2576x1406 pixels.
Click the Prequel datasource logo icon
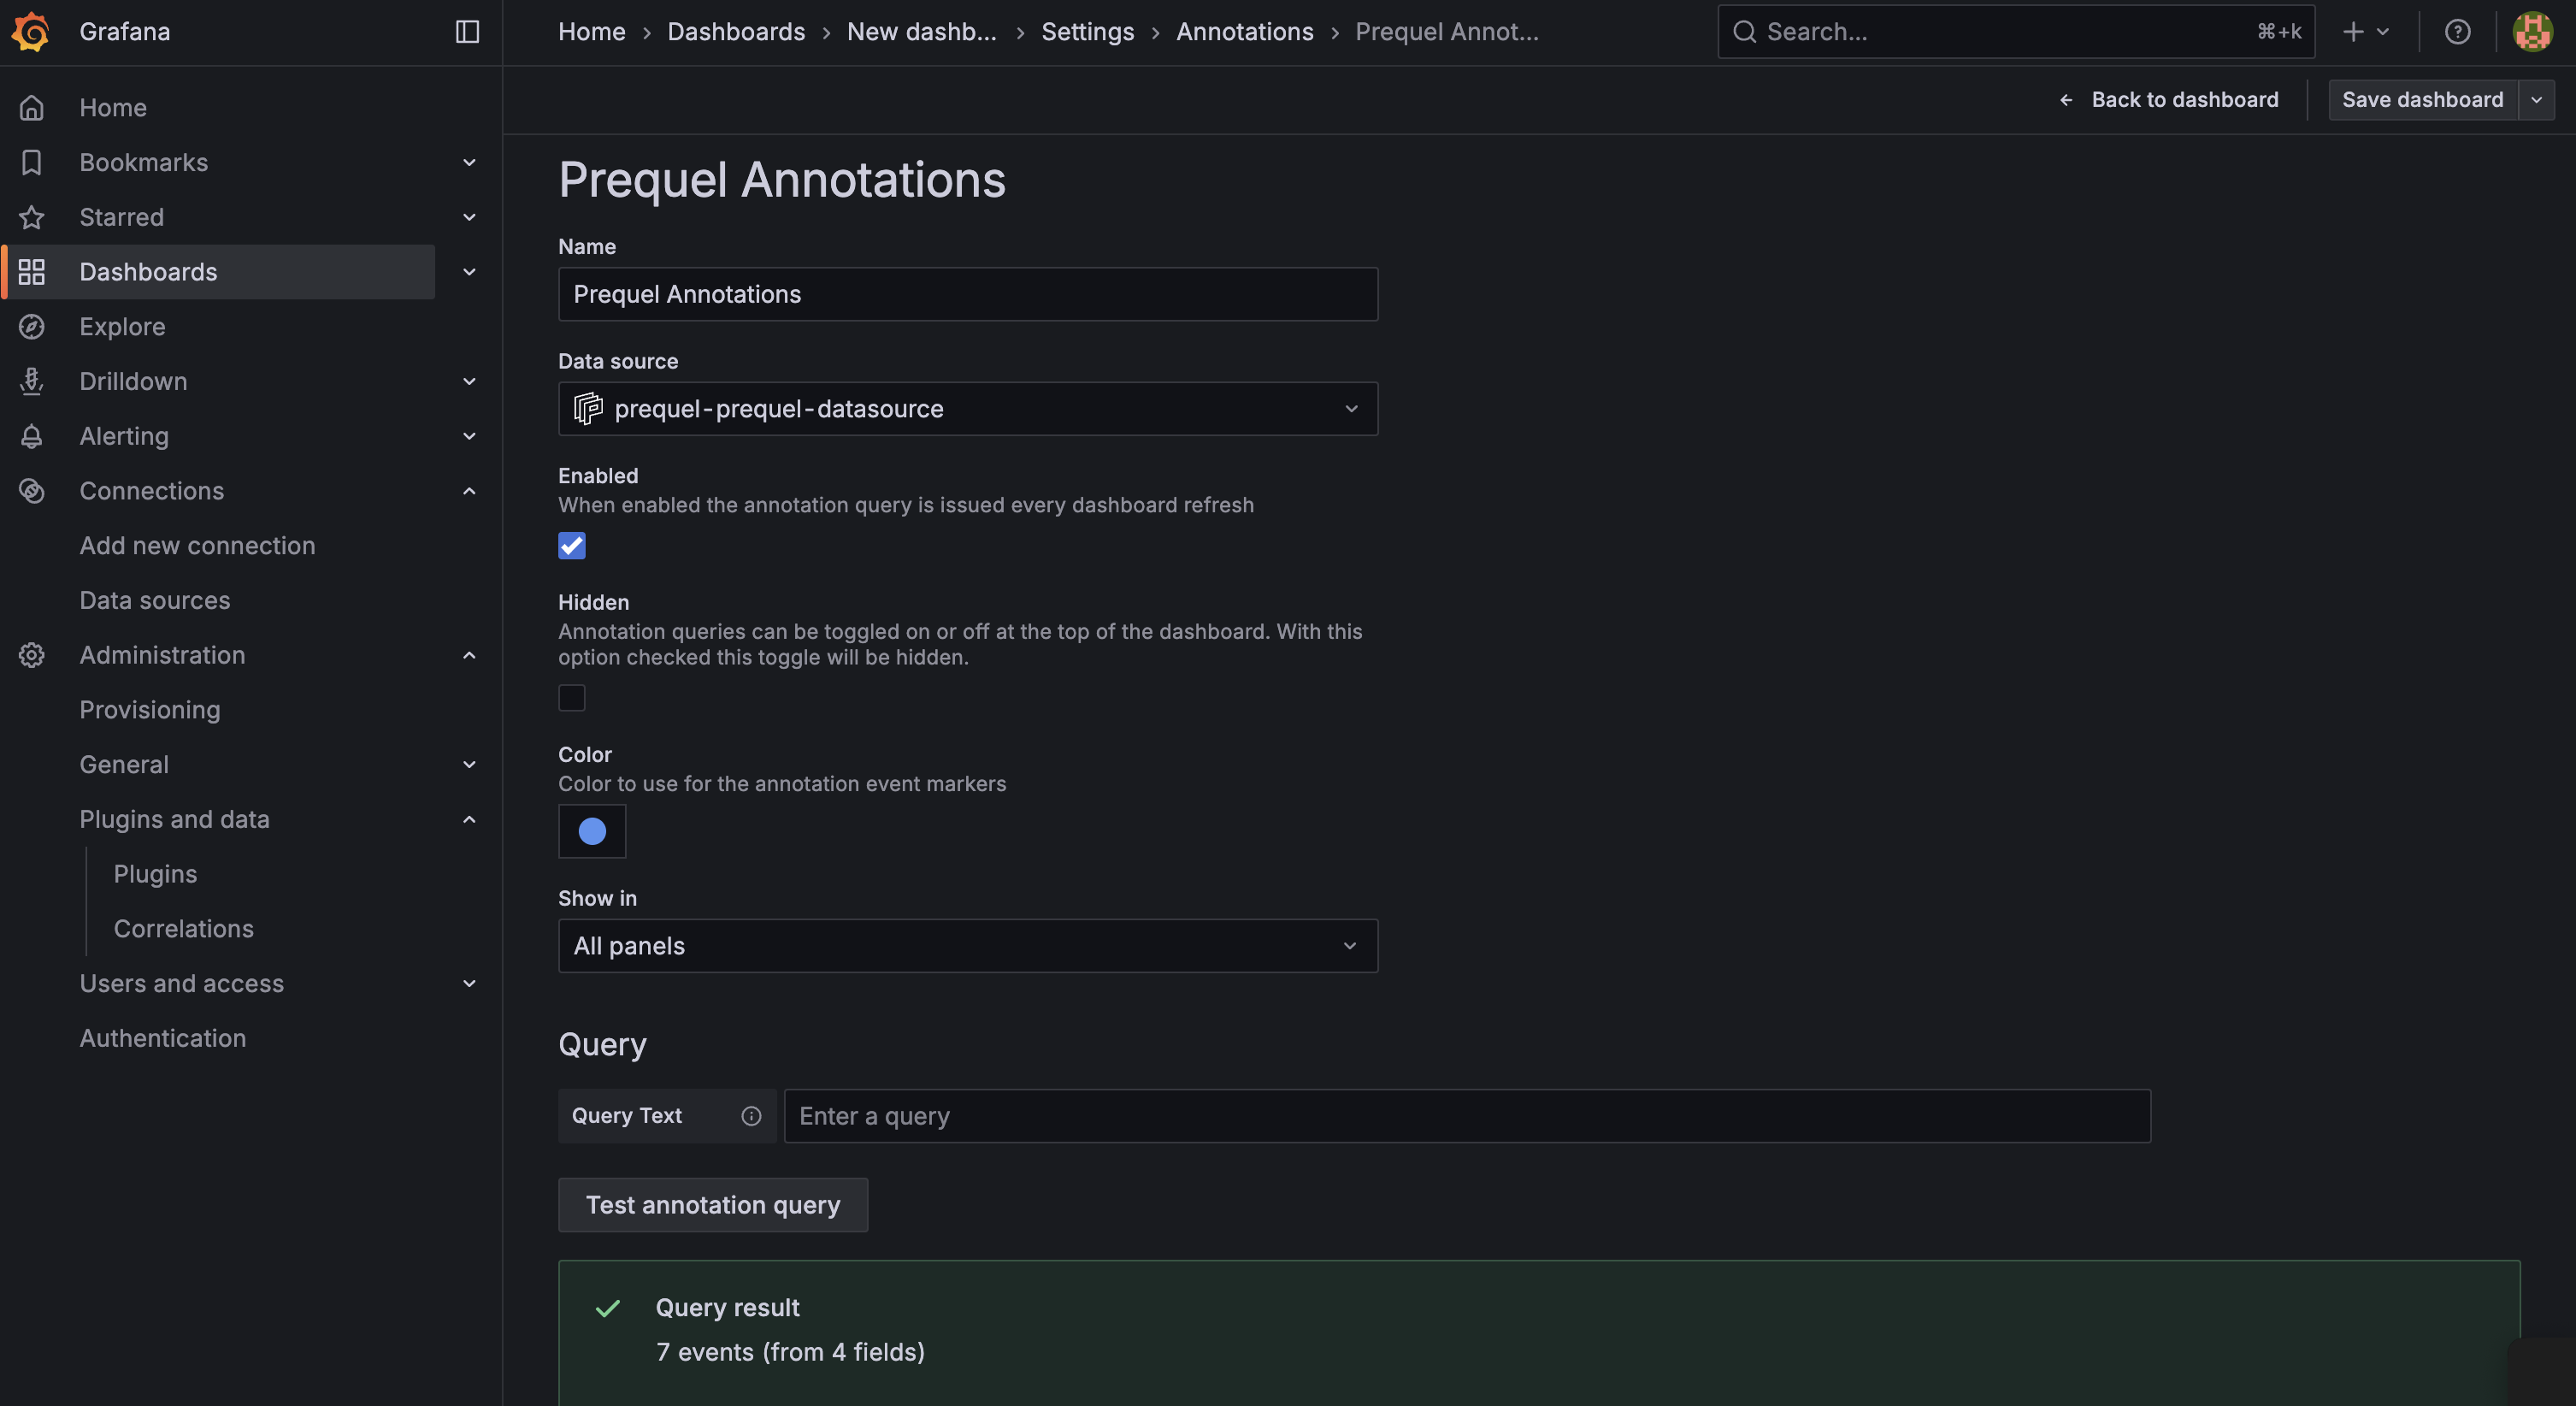pos(588,408)
